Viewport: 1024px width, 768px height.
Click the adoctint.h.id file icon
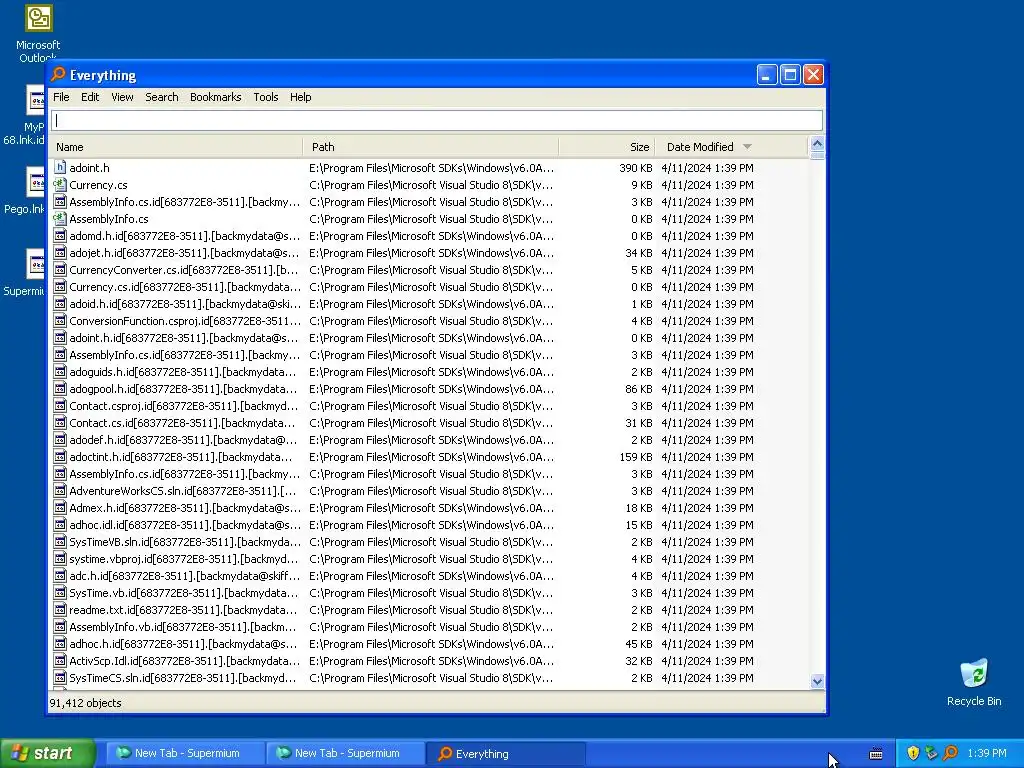(60, 456)
